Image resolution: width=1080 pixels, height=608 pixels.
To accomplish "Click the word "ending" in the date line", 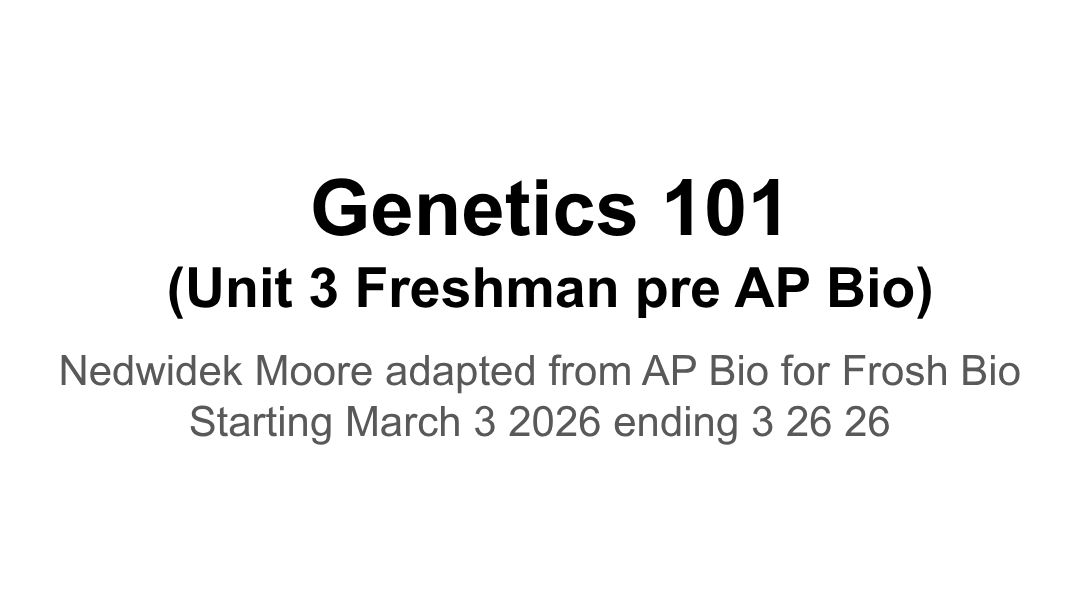I will pos(676,424).
